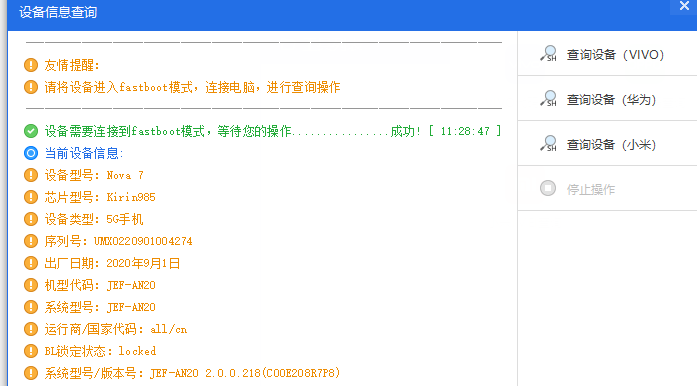Click the version text JEF-AN20 2.0.0.218(C00E208R7P8)
The image size is (697, 386).
click(x=245, y=373)
